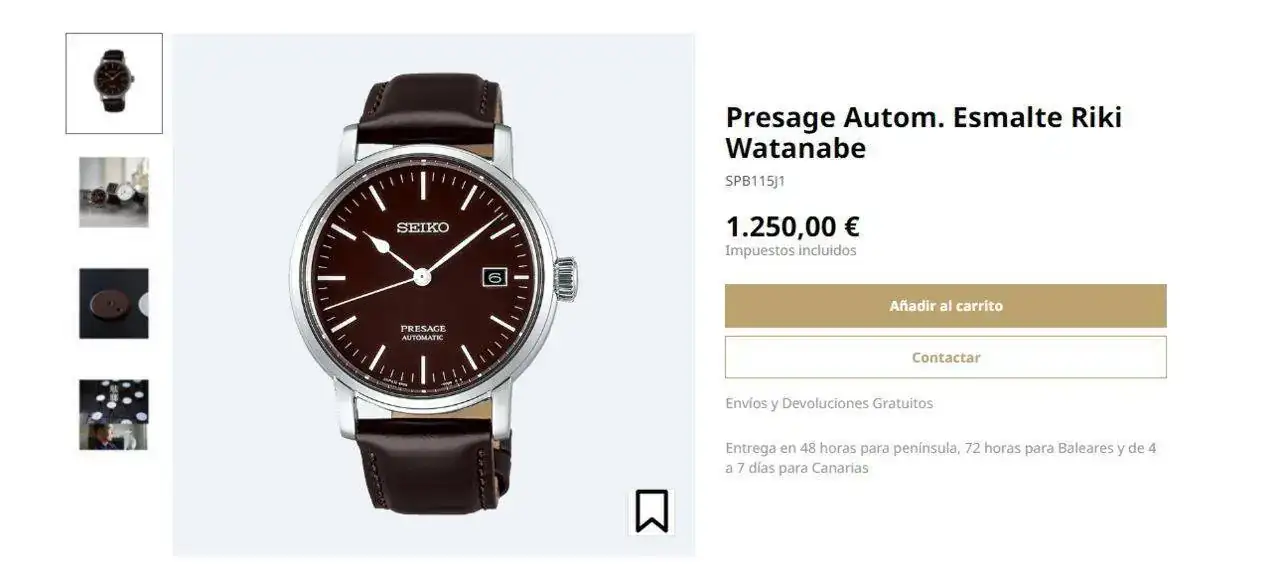
Task: Click the watch crown in the image
Action: point(566,279)
